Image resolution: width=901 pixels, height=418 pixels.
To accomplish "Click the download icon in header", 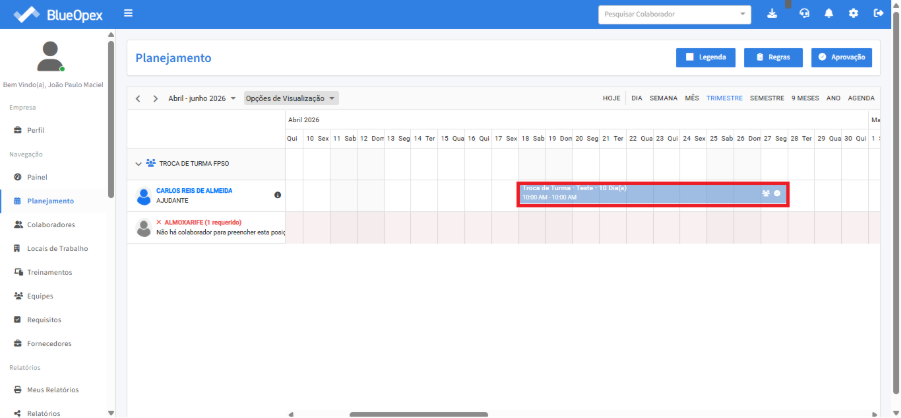I will pos(772,14).
